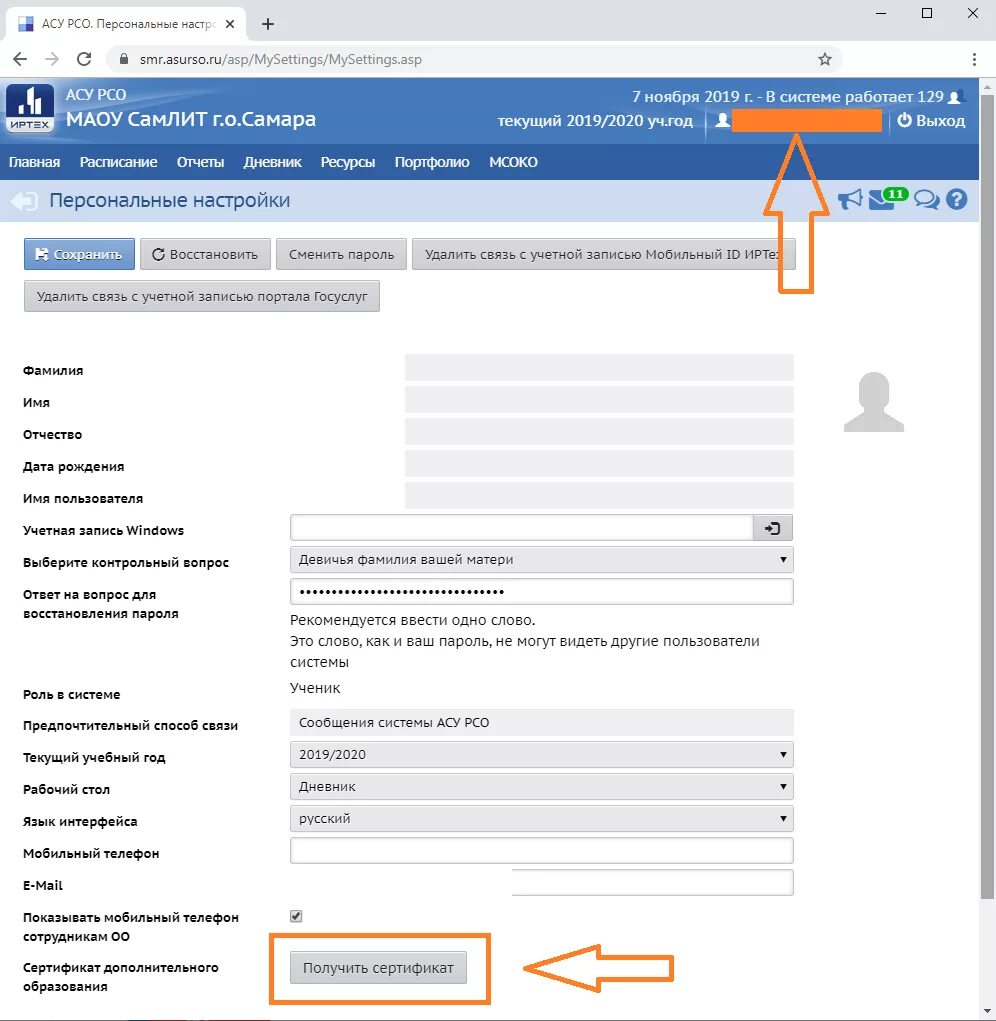Reload the page with refresh icon

coord(84,59)
